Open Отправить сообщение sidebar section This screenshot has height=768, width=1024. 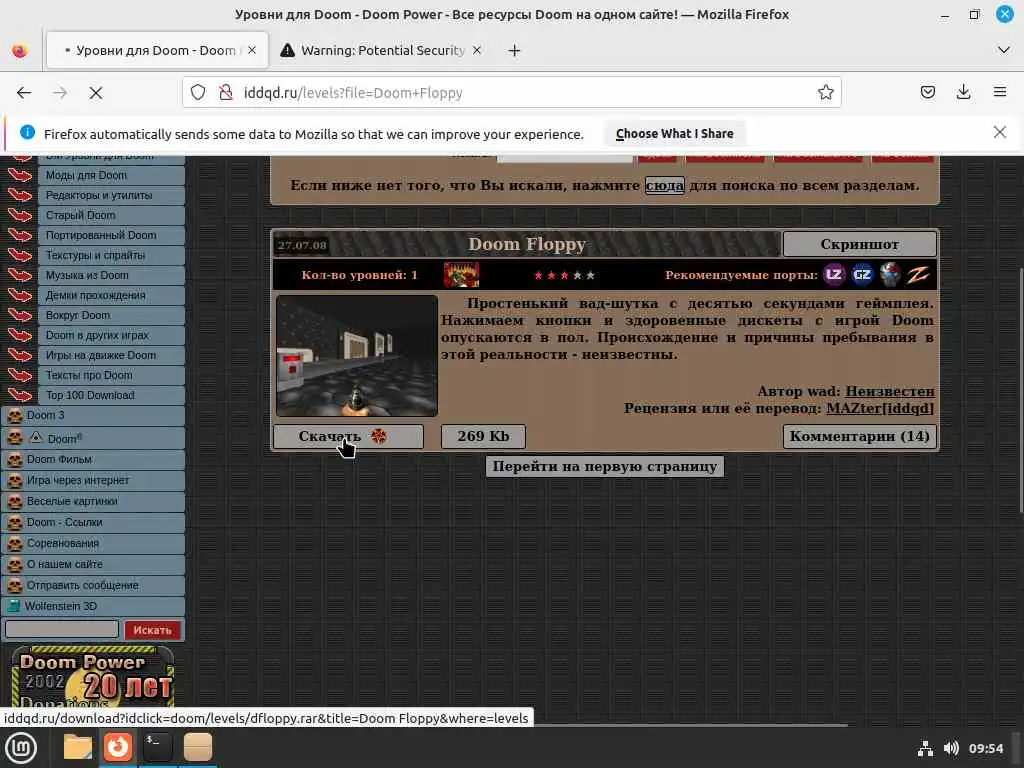pyautogui.click(x=93, y=585)
